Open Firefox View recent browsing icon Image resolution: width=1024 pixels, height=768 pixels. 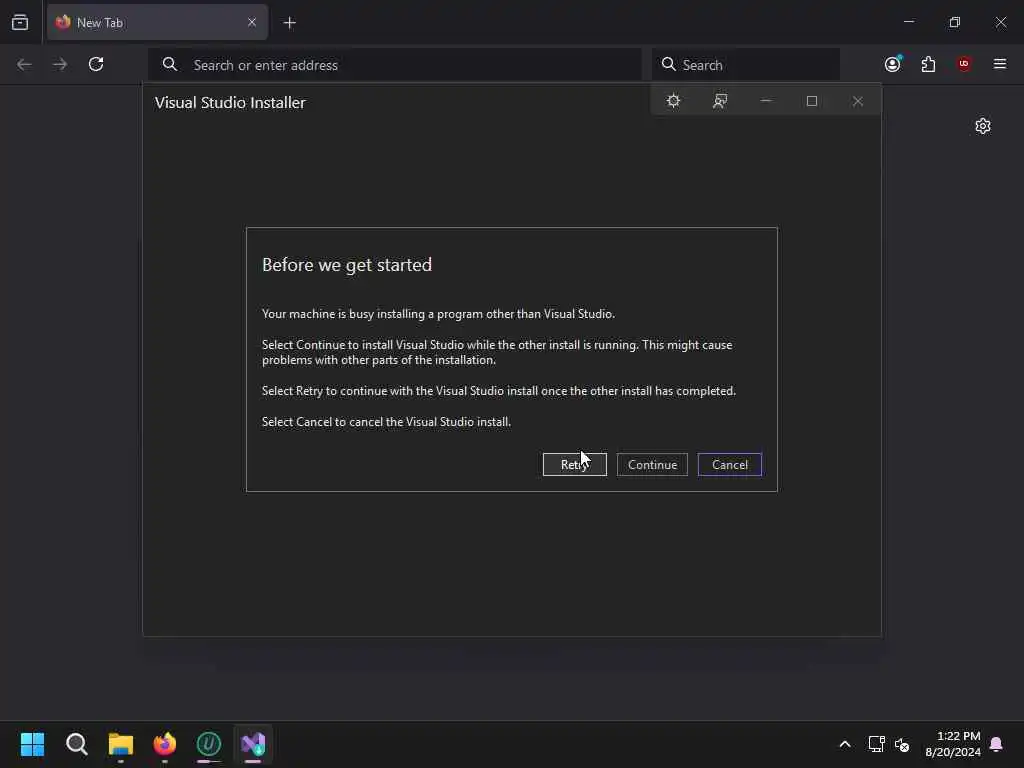coord(20,22)
